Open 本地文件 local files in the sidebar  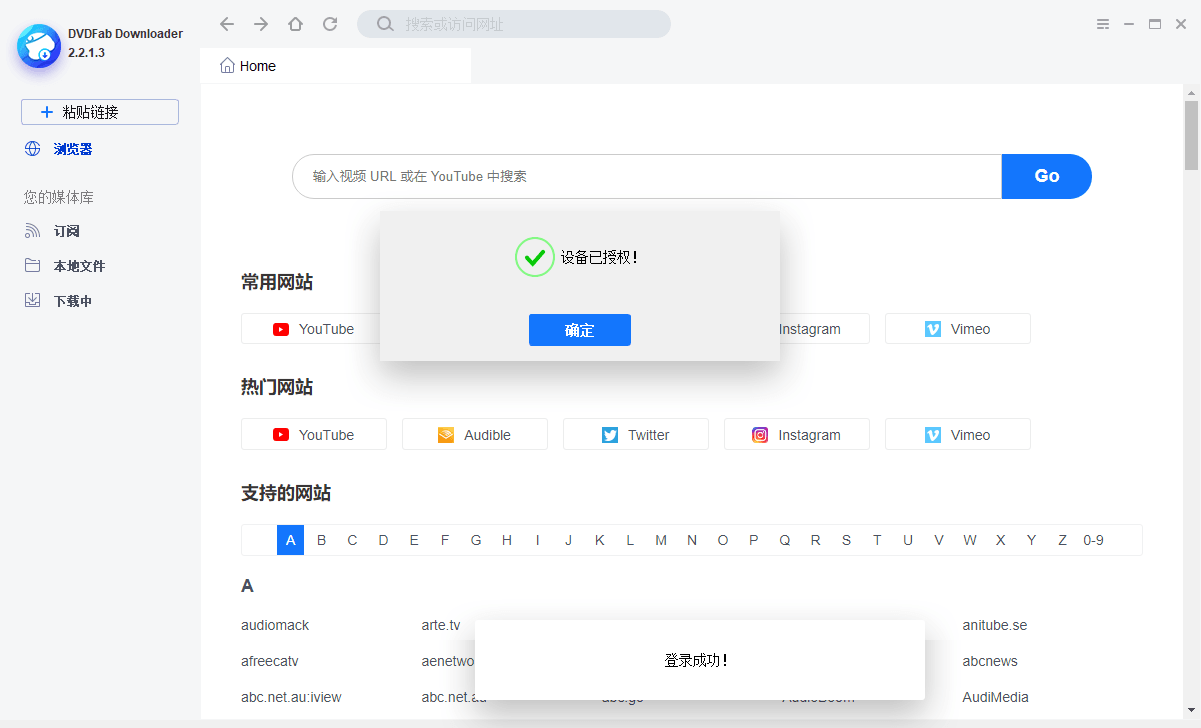click(78, 266)
